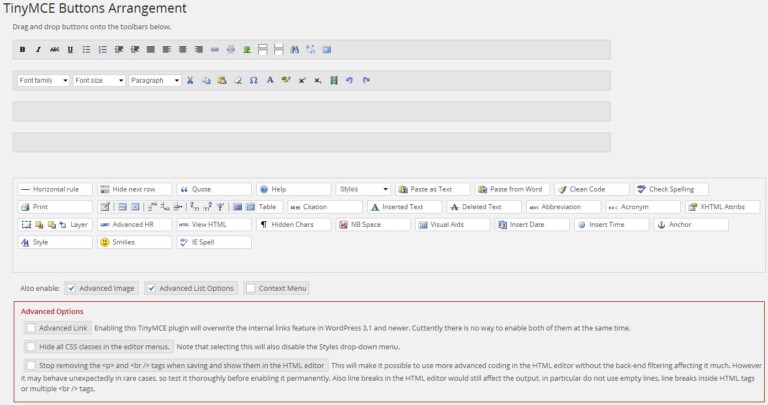
Task: Select the Horizontal rule button
Action: pyautogui.click(x=55, y=189)
